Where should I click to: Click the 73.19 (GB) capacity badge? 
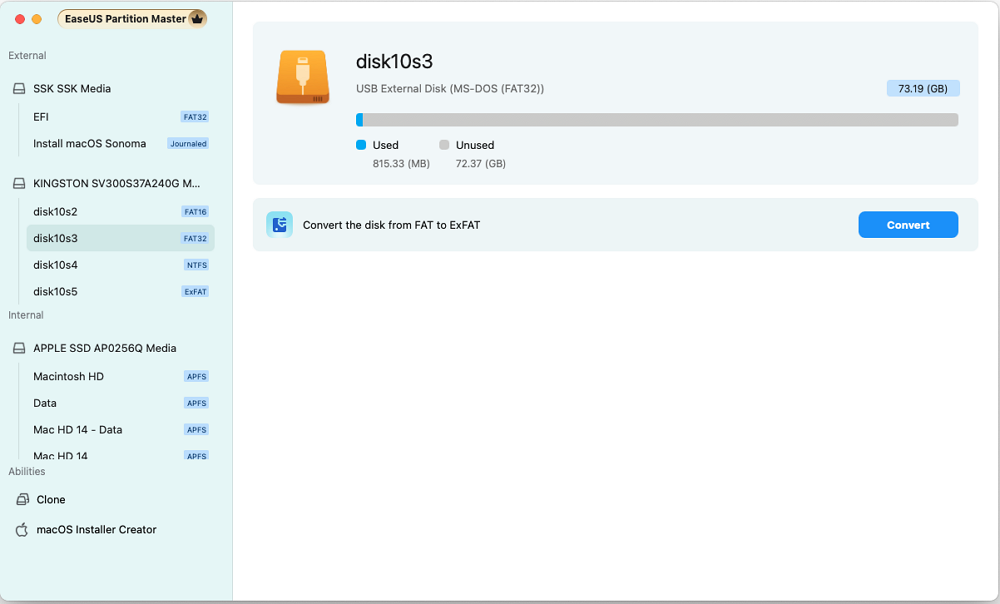(x=923, y=89)
